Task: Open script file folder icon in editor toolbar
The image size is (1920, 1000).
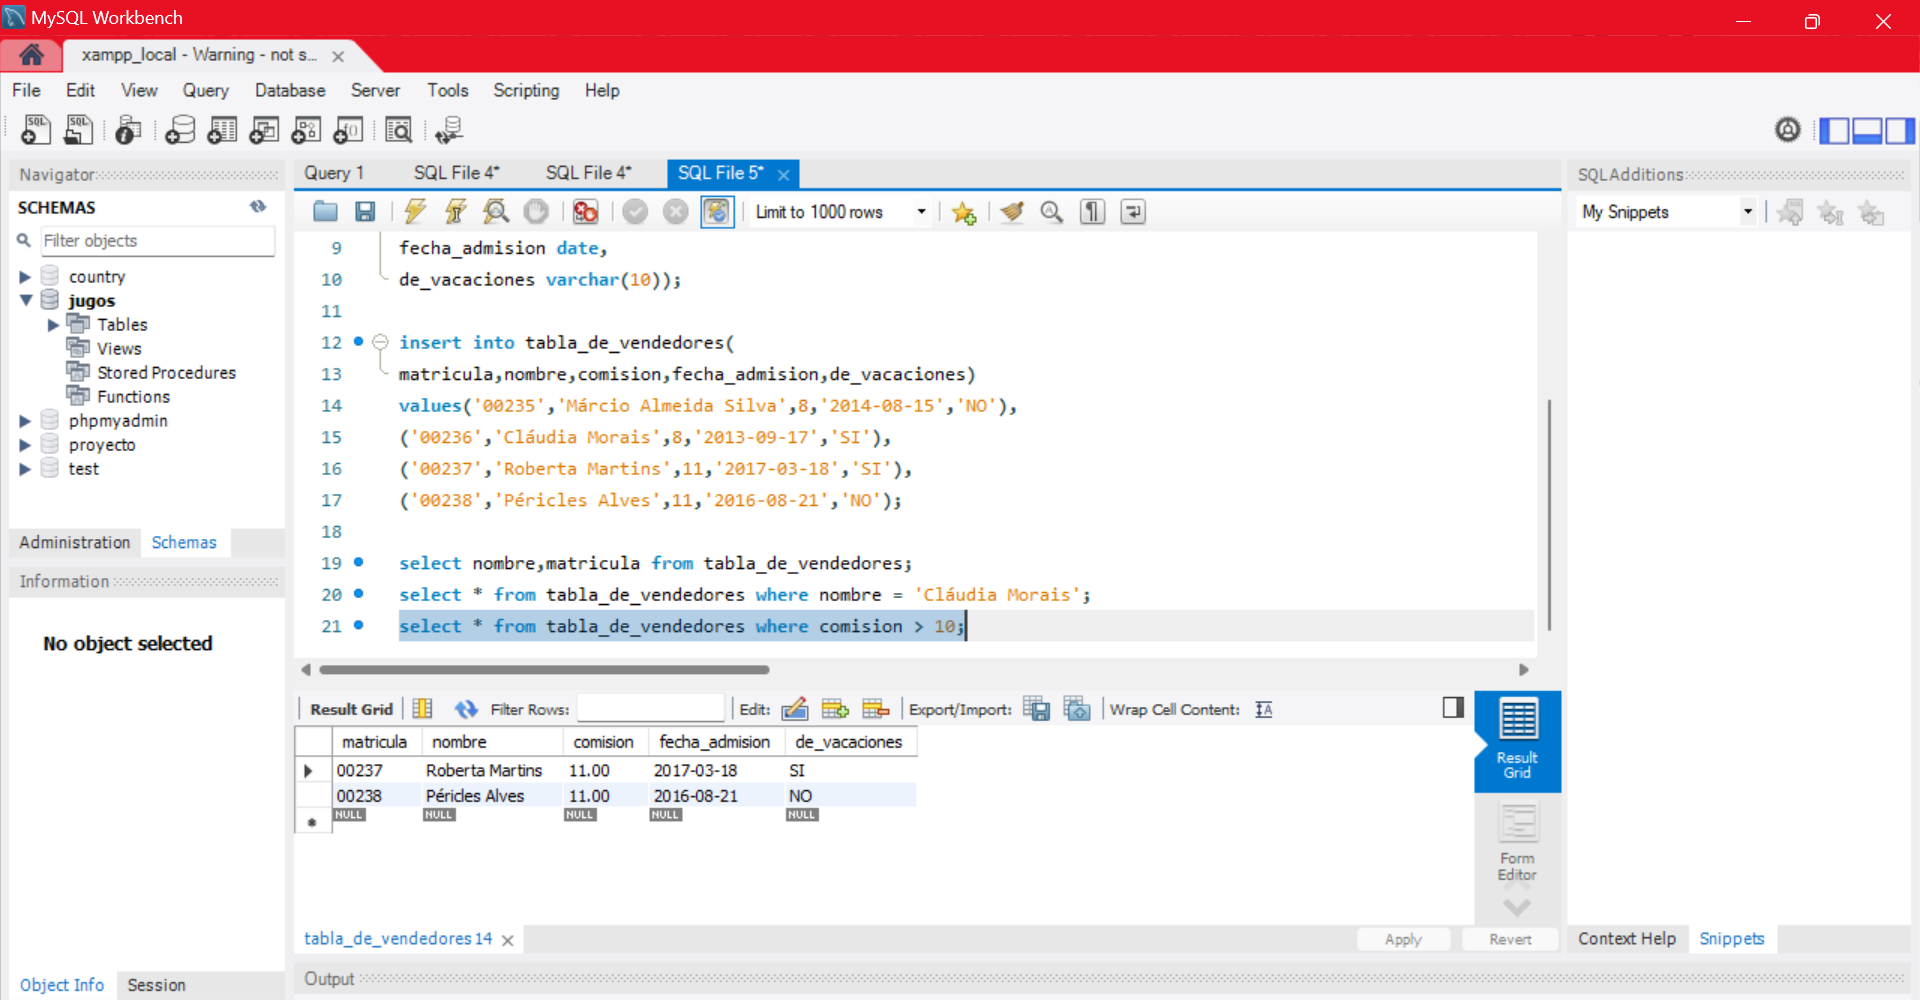Action: [x=325, y=211]
